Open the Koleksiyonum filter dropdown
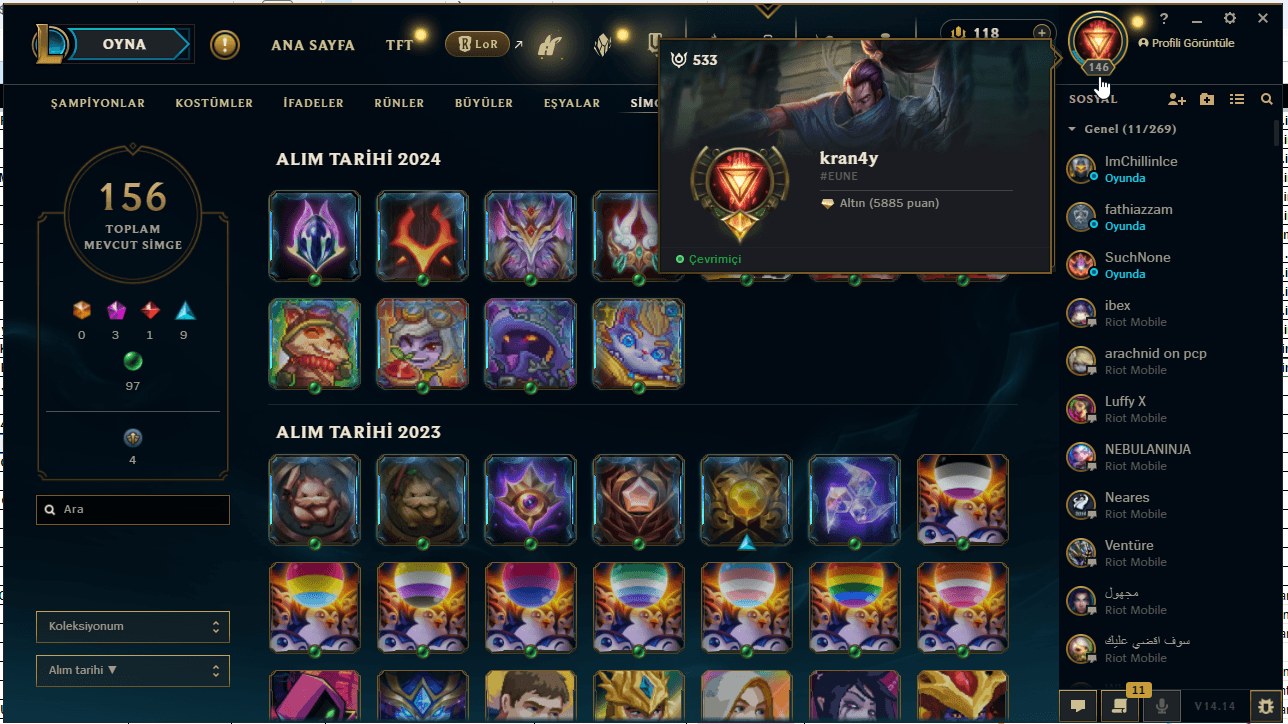The height and width of the screenshot is (724, 1288). pos(133,627)
